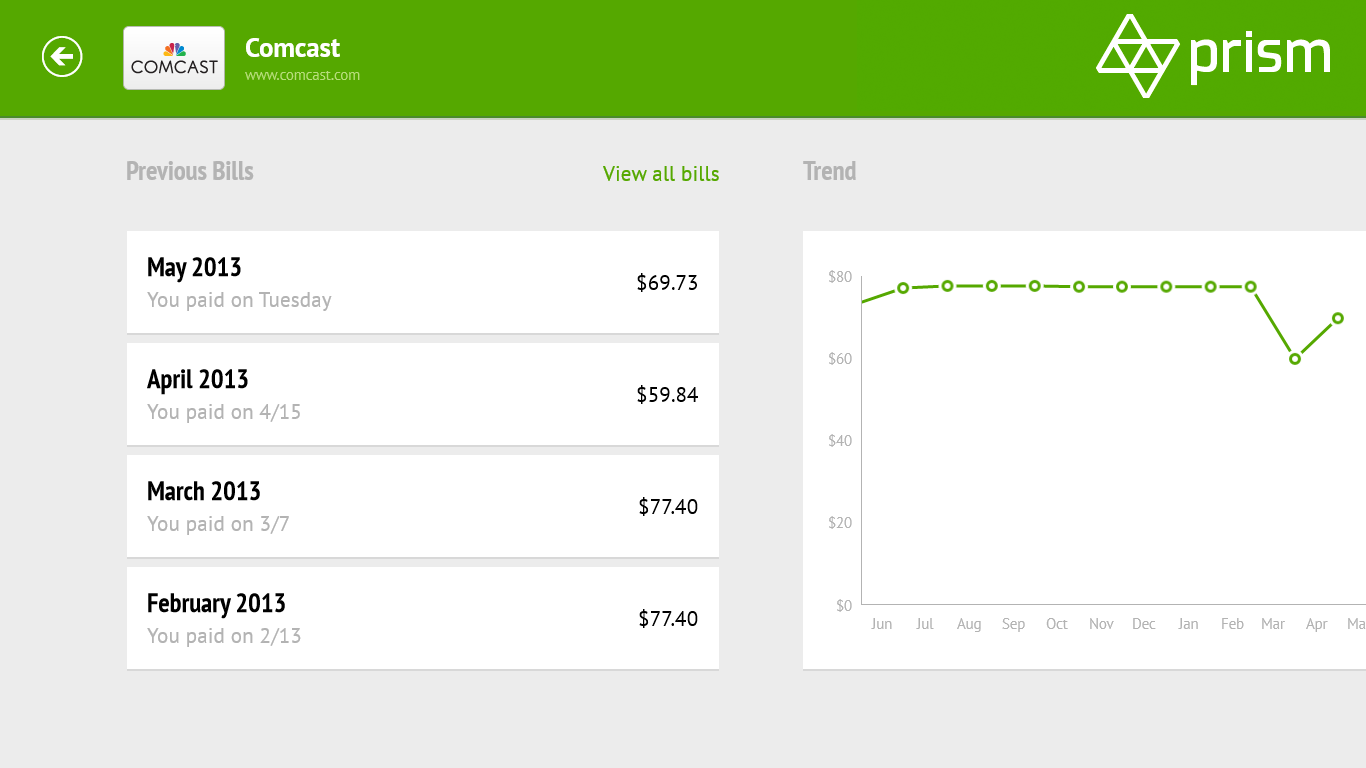Open the March 2013 bill row
The width and height of the screenshot is (1366, 768).
422,506
